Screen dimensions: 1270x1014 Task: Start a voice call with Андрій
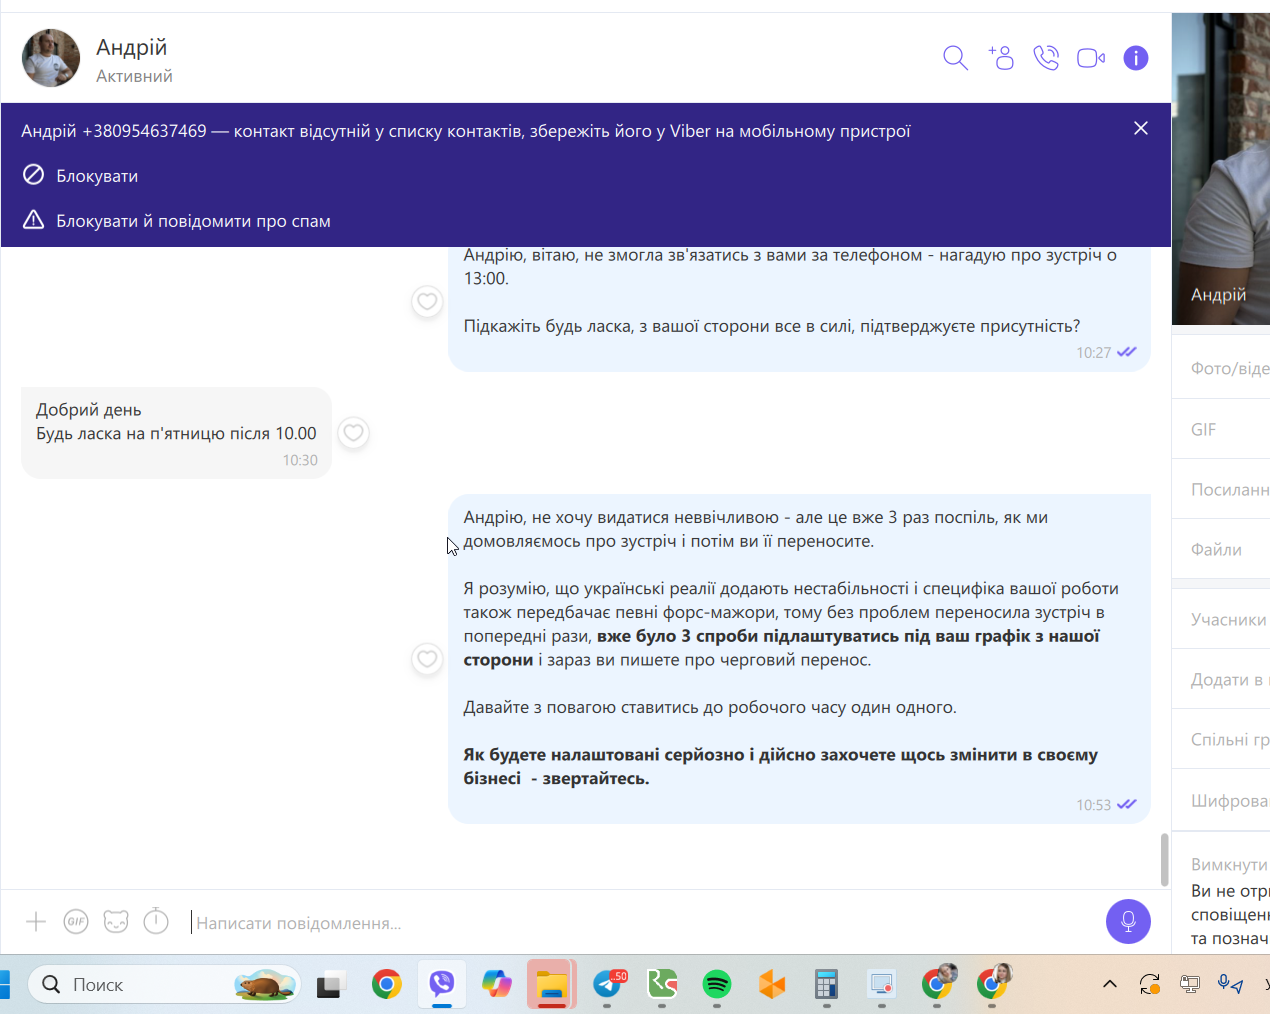click(1046, 58)
